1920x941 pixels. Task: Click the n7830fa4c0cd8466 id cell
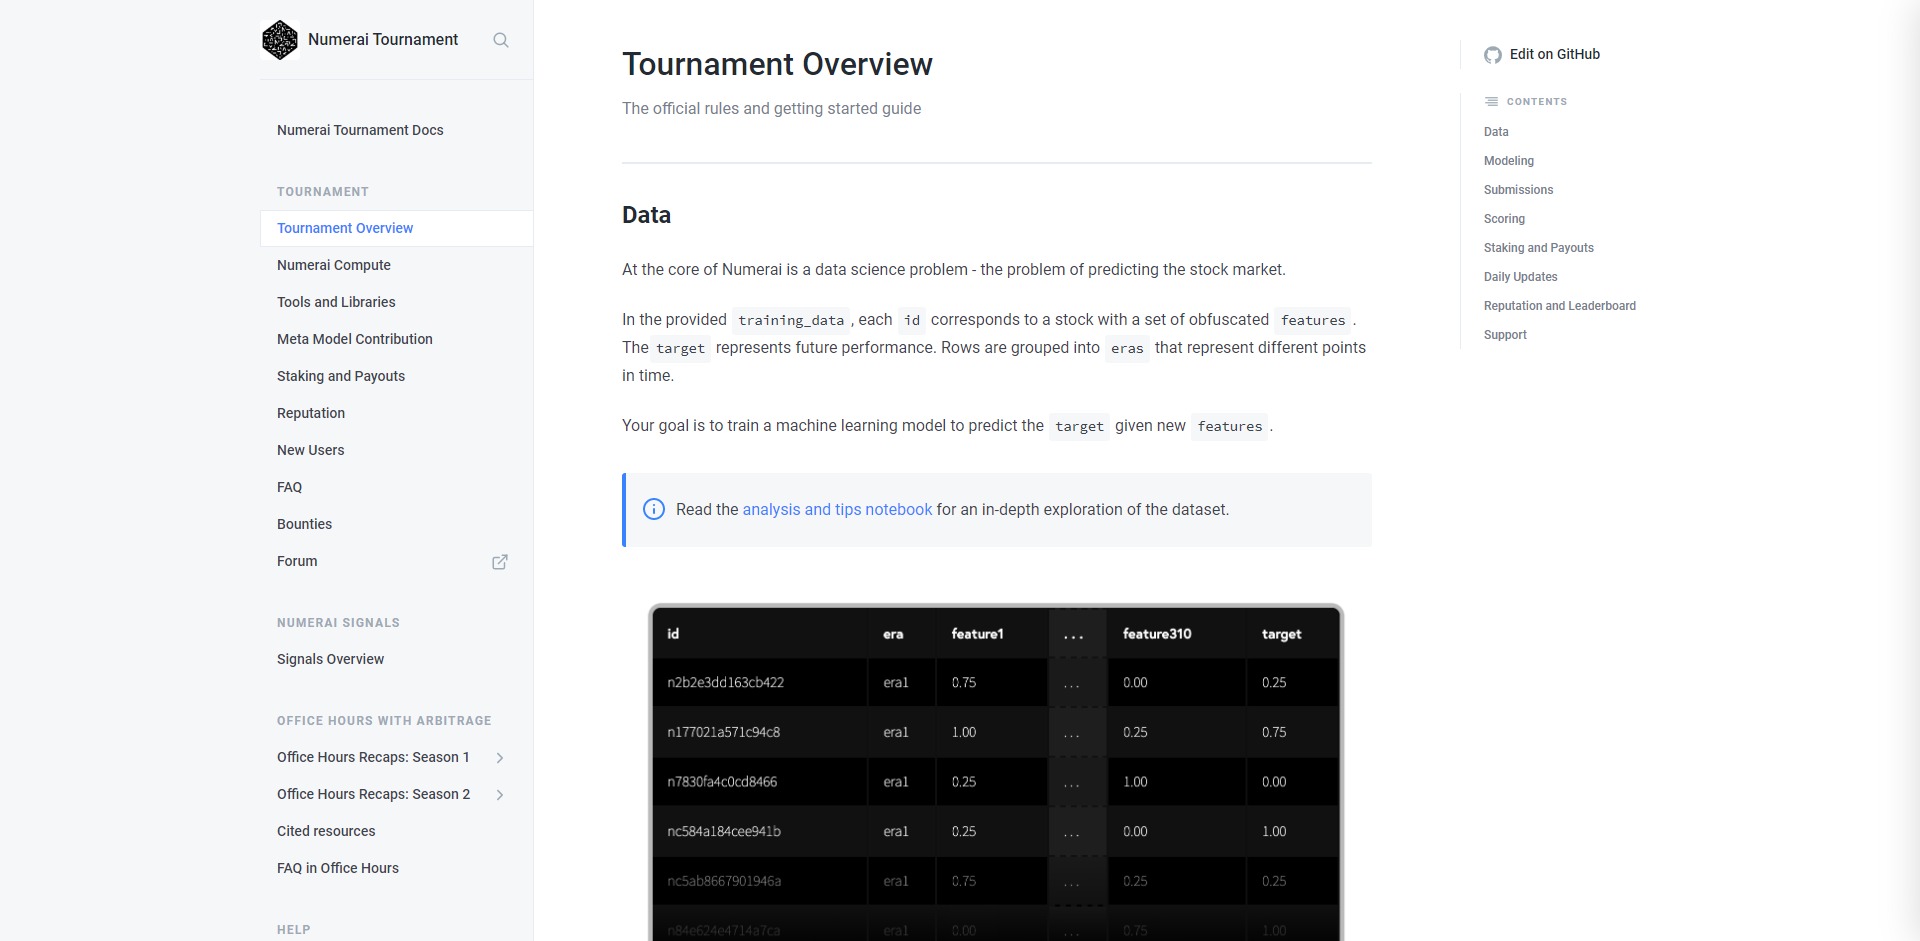pos(722,782)
